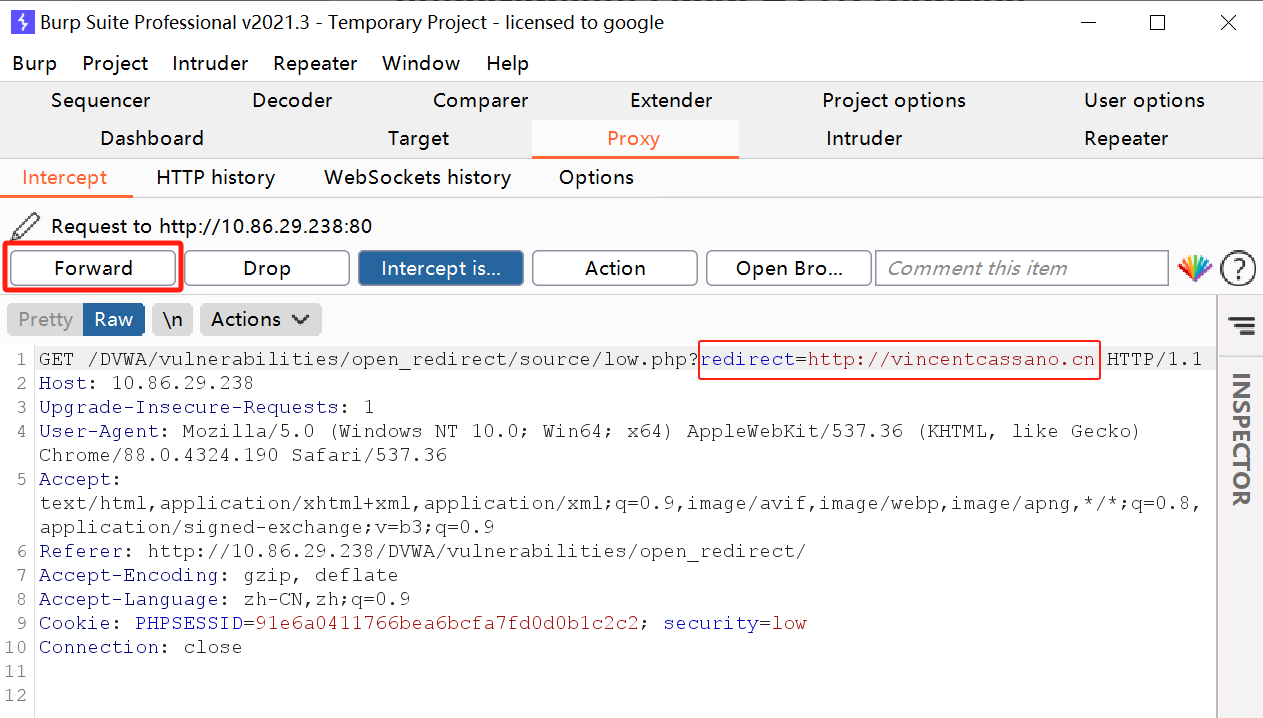The image size is (1263, 718).
Task: Drop the intercepted request
Action: [x=266, y=268]
